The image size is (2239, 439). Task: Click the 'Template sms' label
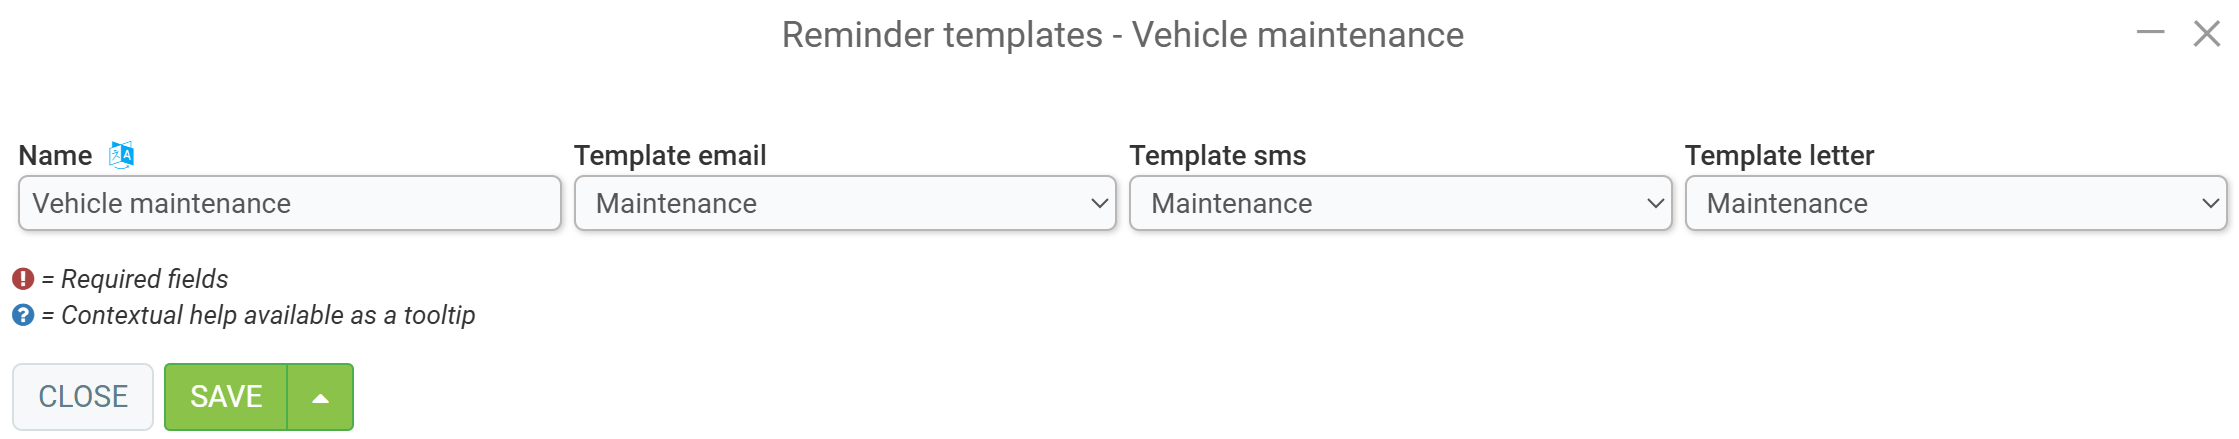pyautogui.click(x=1217, y=156)
